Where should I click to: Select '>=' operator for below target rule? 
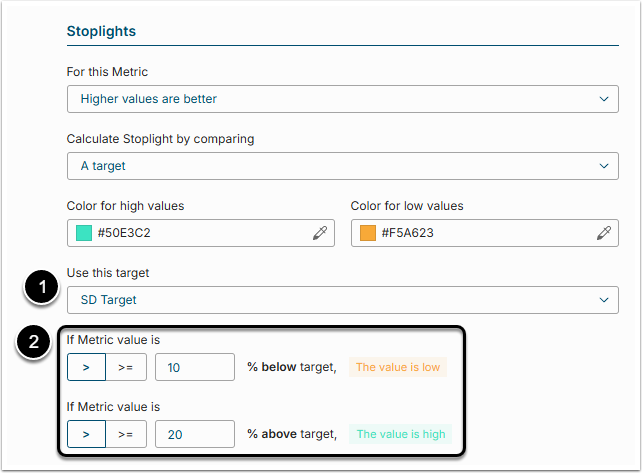coord(126,367)
